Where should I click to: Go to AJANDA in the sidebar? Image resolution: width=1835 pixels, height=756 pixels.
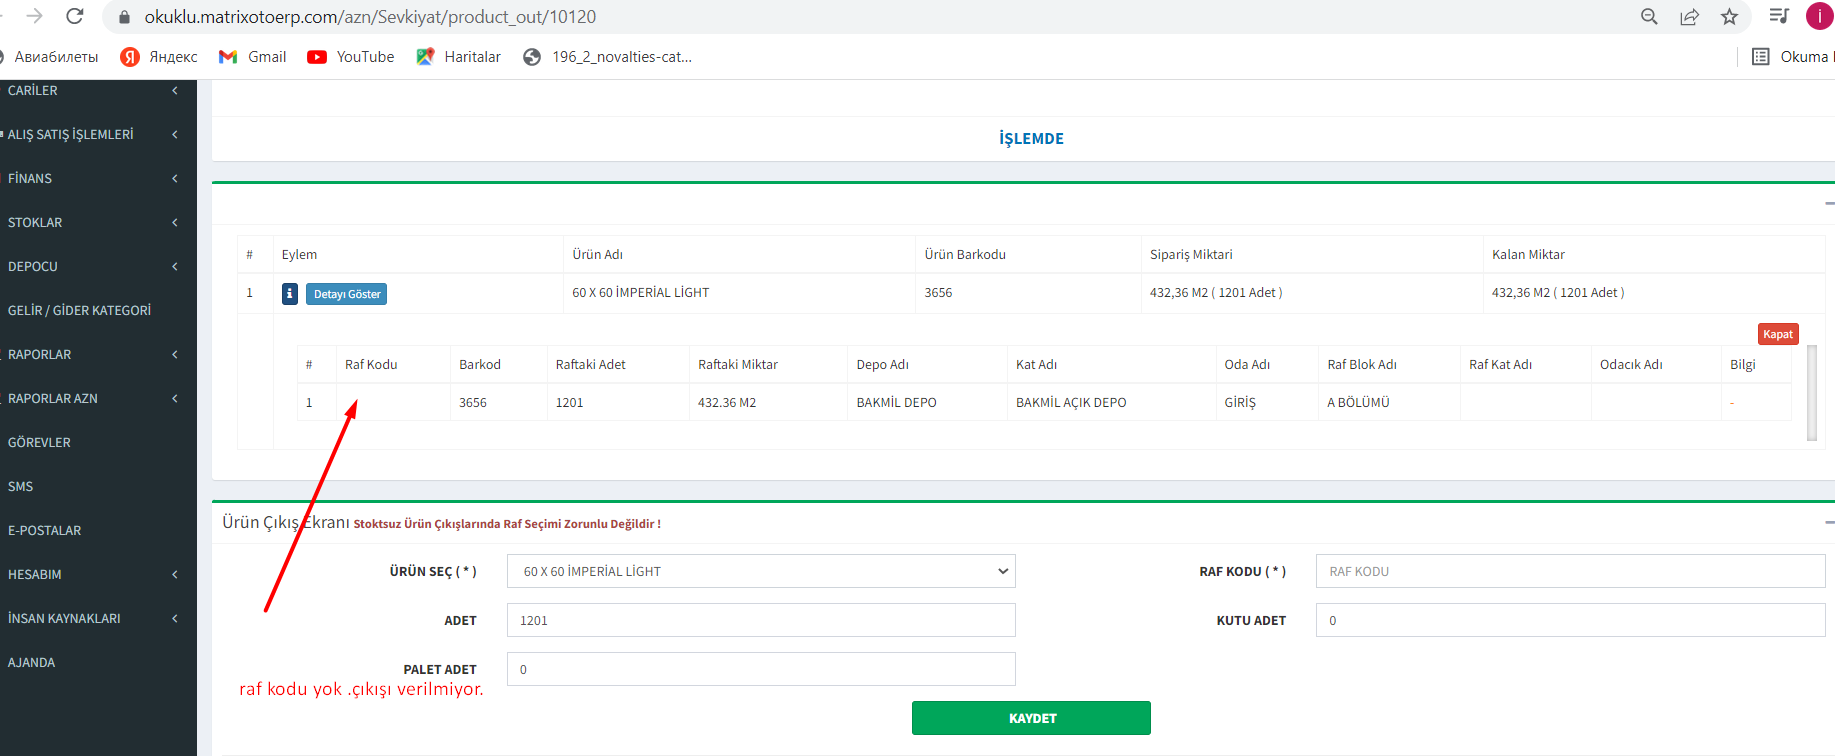coord(32,662)
